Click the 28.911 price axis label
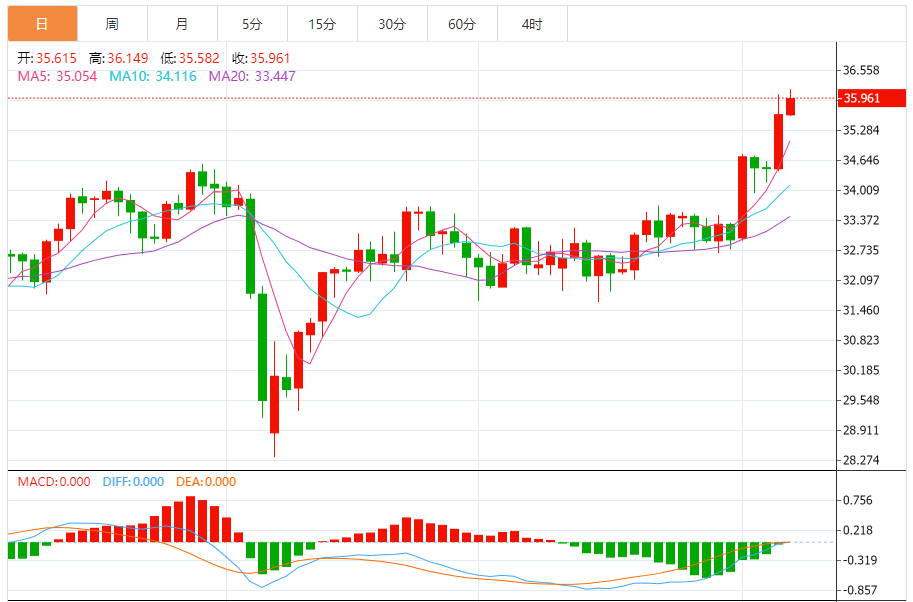 tap(861, 431)
